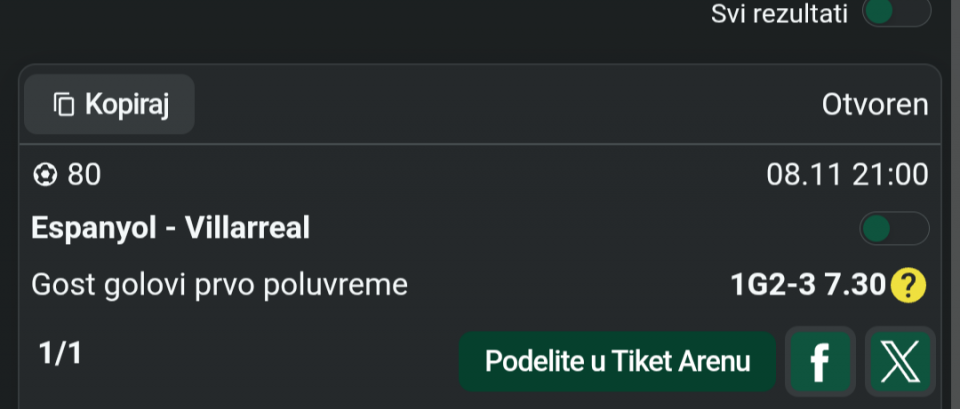Select the Gost golovi prvo poluvreme market

(220, 286)
